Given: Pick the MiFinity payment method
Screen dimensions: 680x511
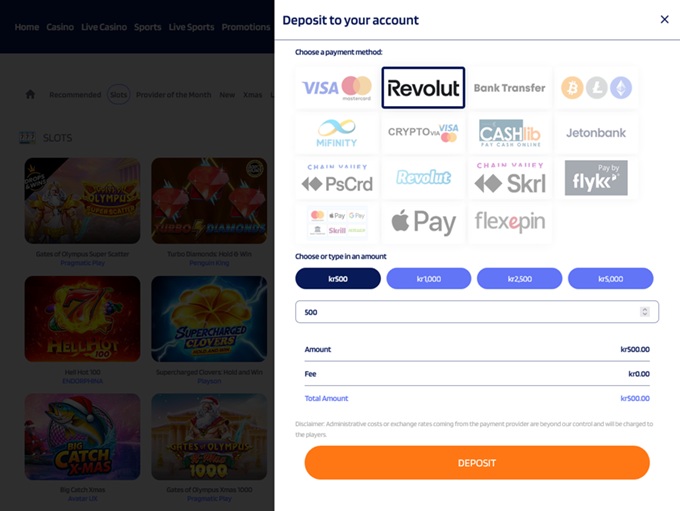Looking at the screenshot, I should [337, 133].
